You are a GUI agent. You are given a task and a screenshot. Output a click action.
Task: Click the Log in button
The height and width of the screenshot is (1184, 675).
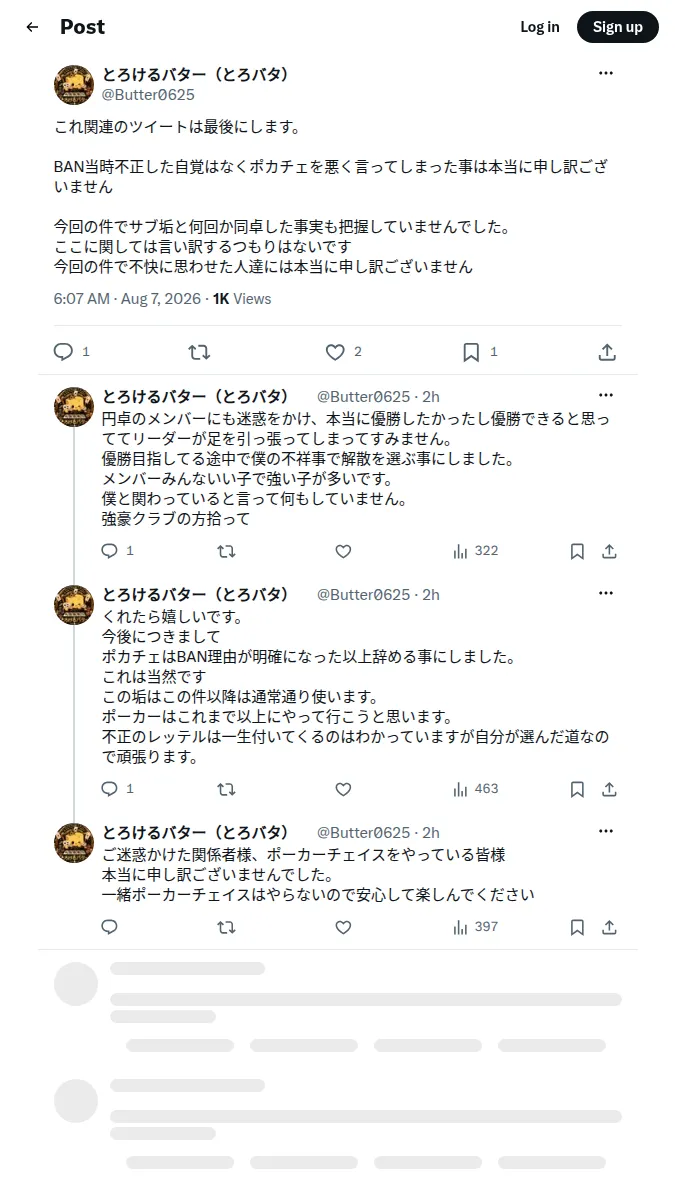tap(540, 27)
